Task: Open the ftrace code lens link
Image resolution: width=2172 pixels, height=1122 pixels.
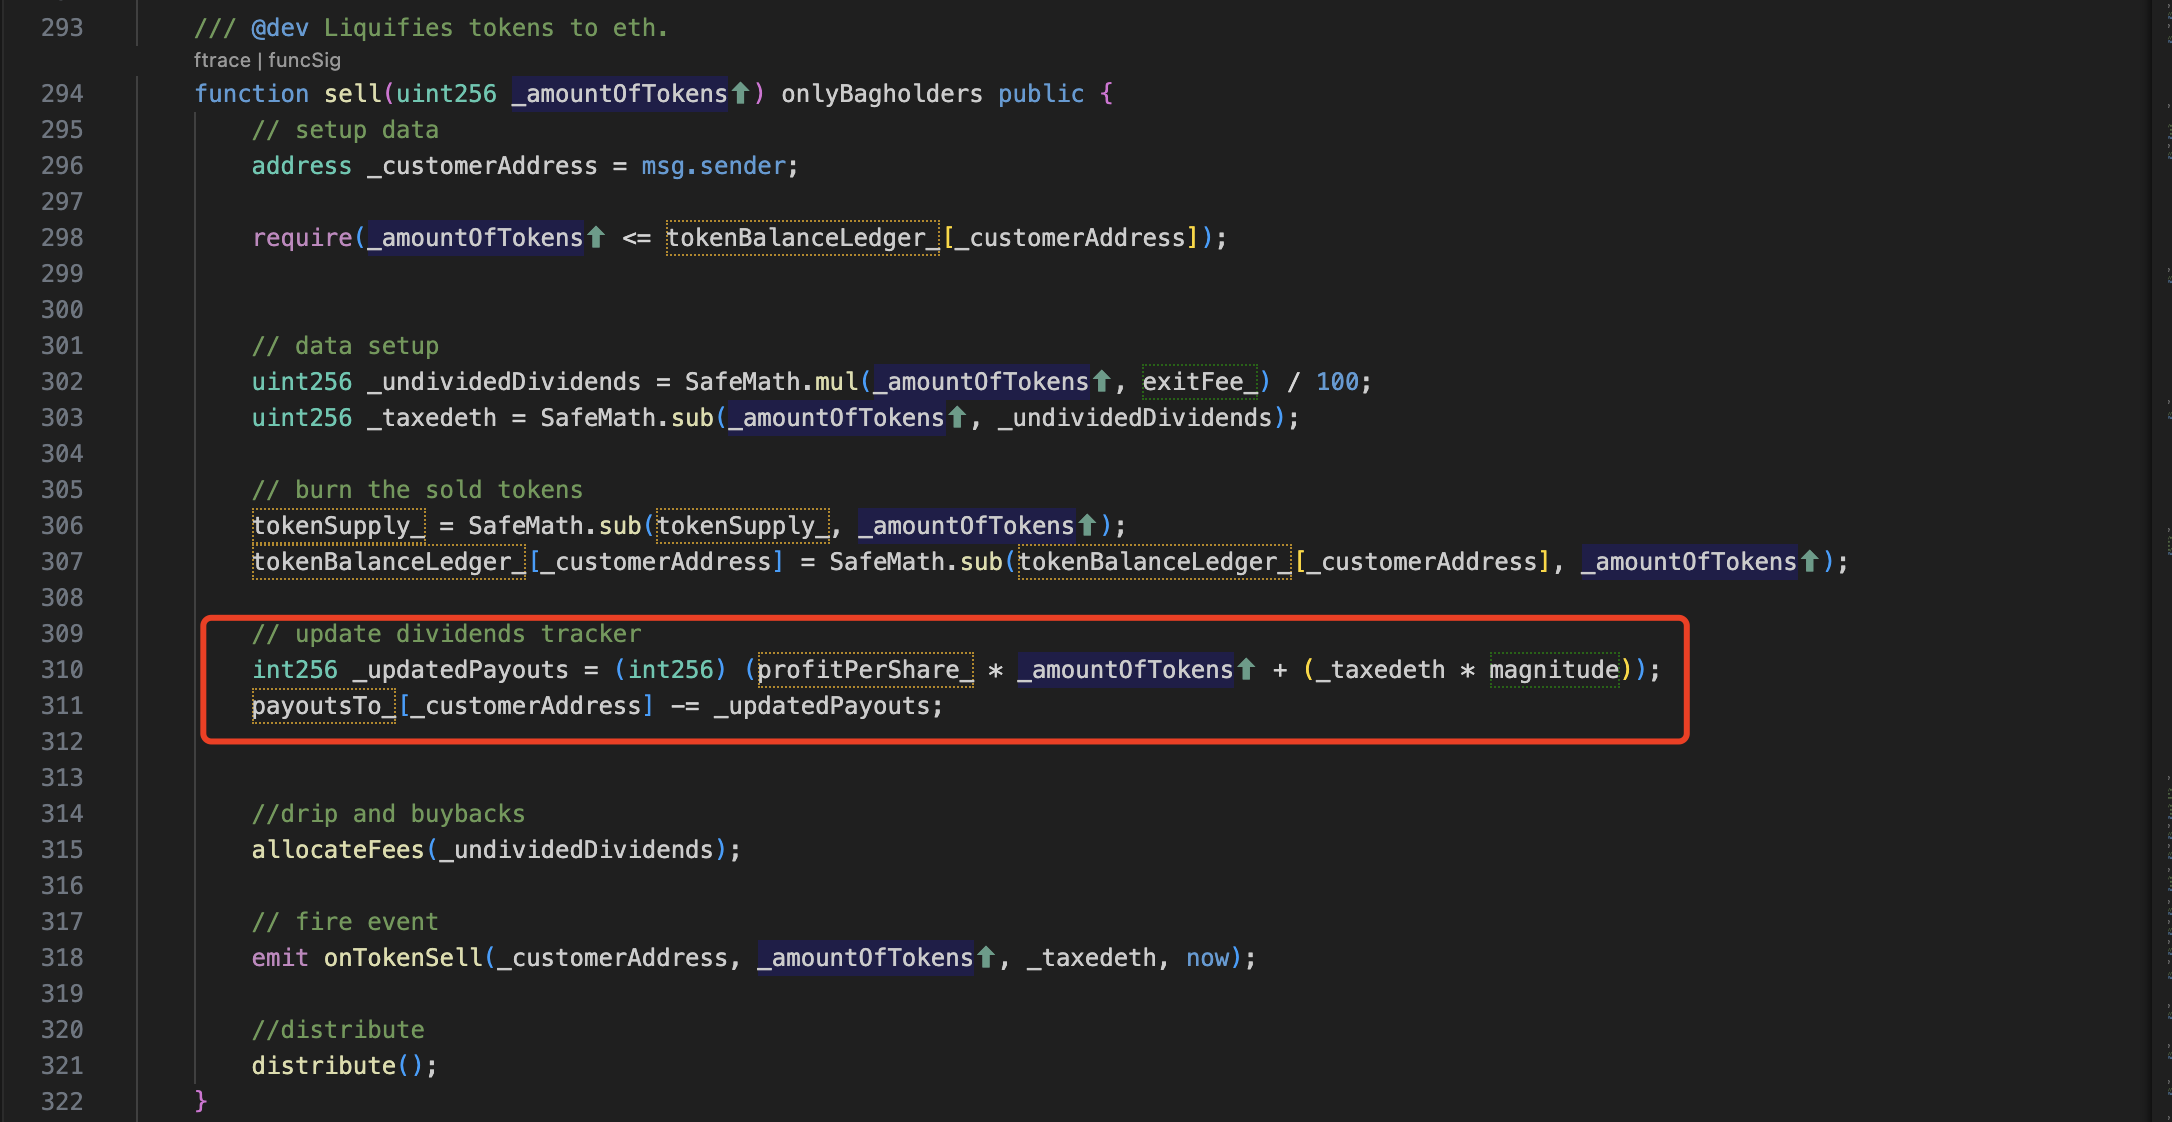Action: (x=222, y=60)
